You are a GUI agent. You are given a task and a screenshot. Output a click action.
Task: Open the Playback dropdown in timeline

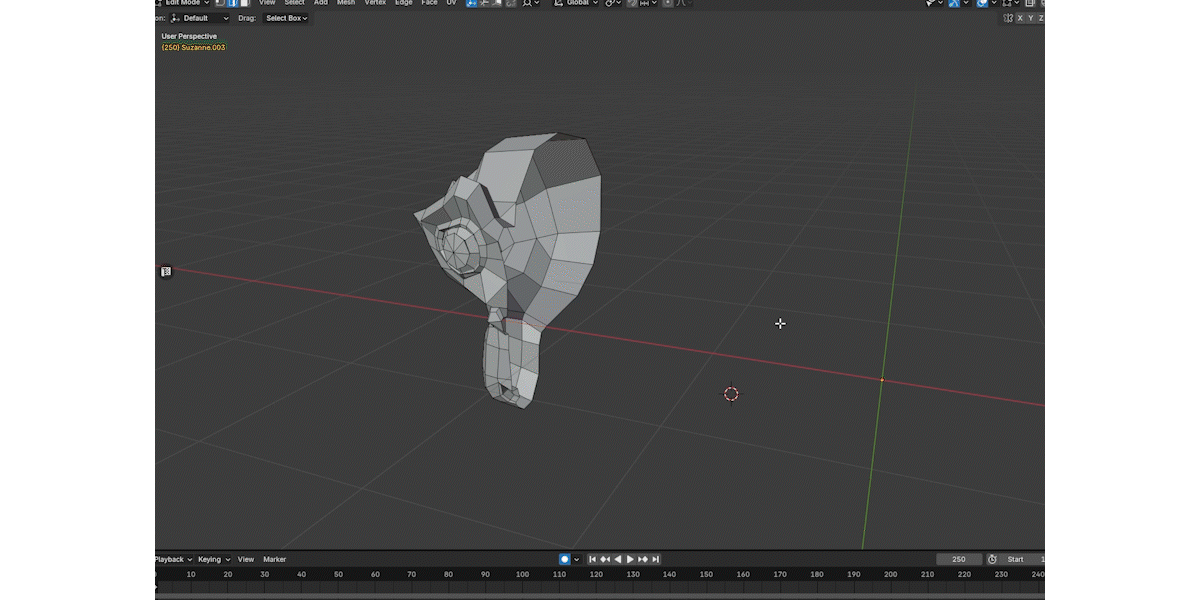pyautogui.click(x=172, y=559)
